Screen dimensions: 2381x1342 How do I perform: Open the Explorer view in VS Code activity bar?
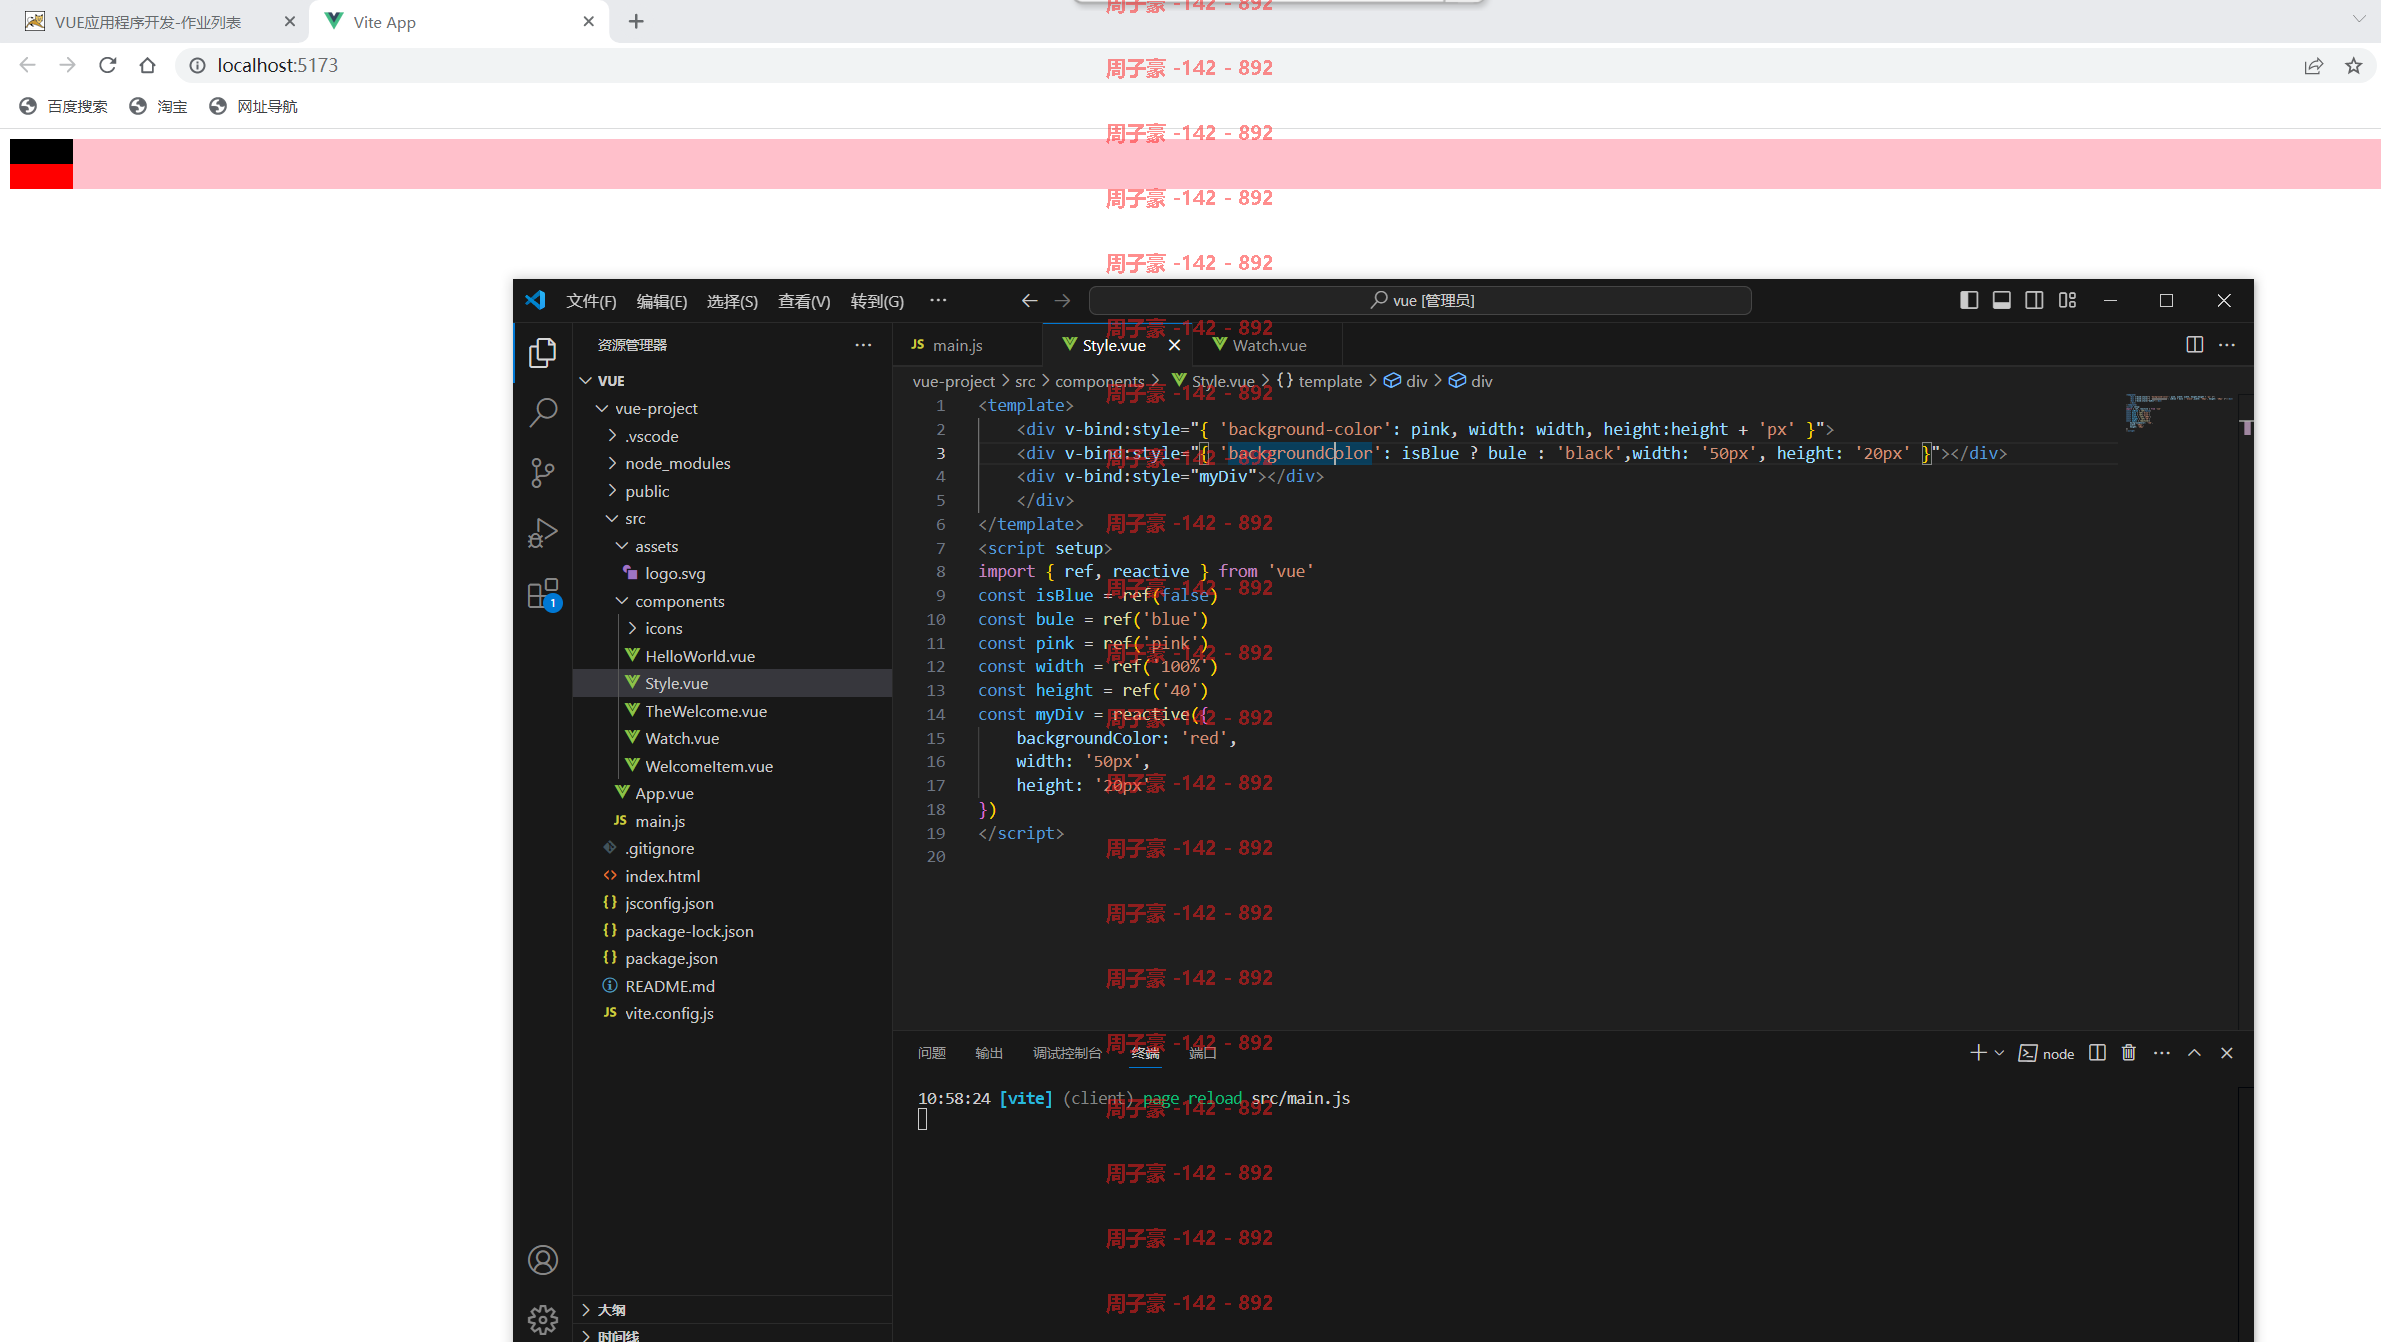tap(543, 352)
